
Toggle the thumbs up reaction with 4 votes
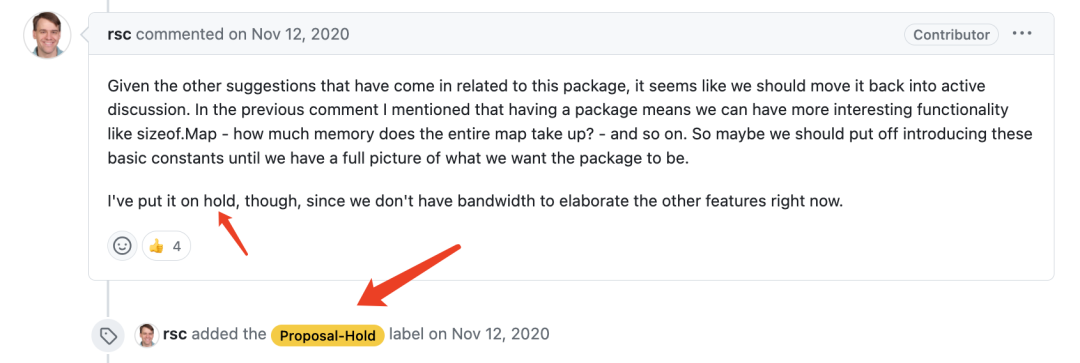[166, 246]
